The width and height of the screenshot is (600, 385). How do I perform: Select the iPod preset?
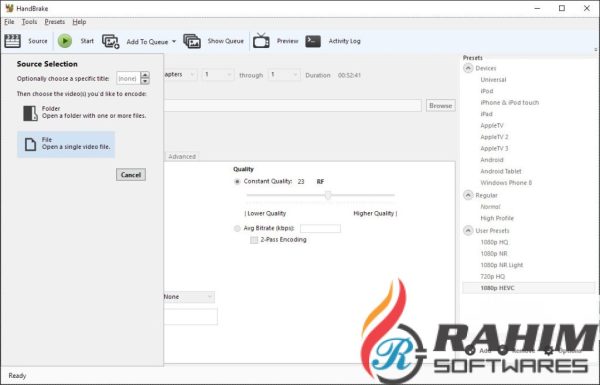[x=487, y=91]
